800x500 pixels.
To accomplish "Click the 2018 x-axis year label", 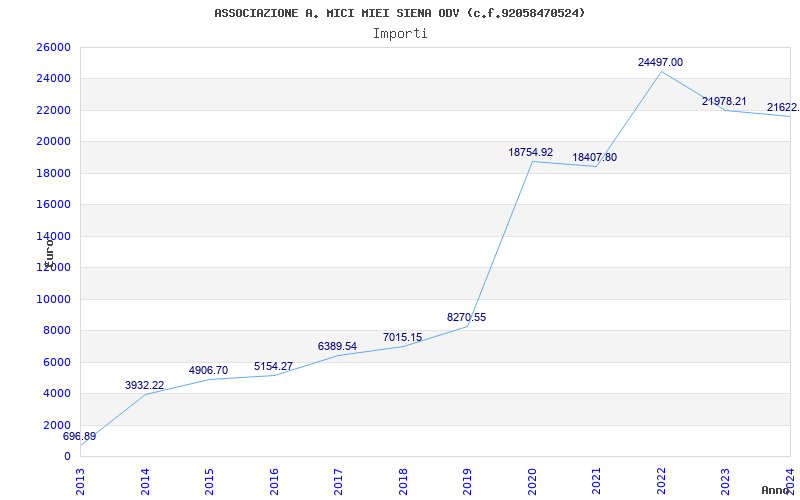I will pos(403,482).
